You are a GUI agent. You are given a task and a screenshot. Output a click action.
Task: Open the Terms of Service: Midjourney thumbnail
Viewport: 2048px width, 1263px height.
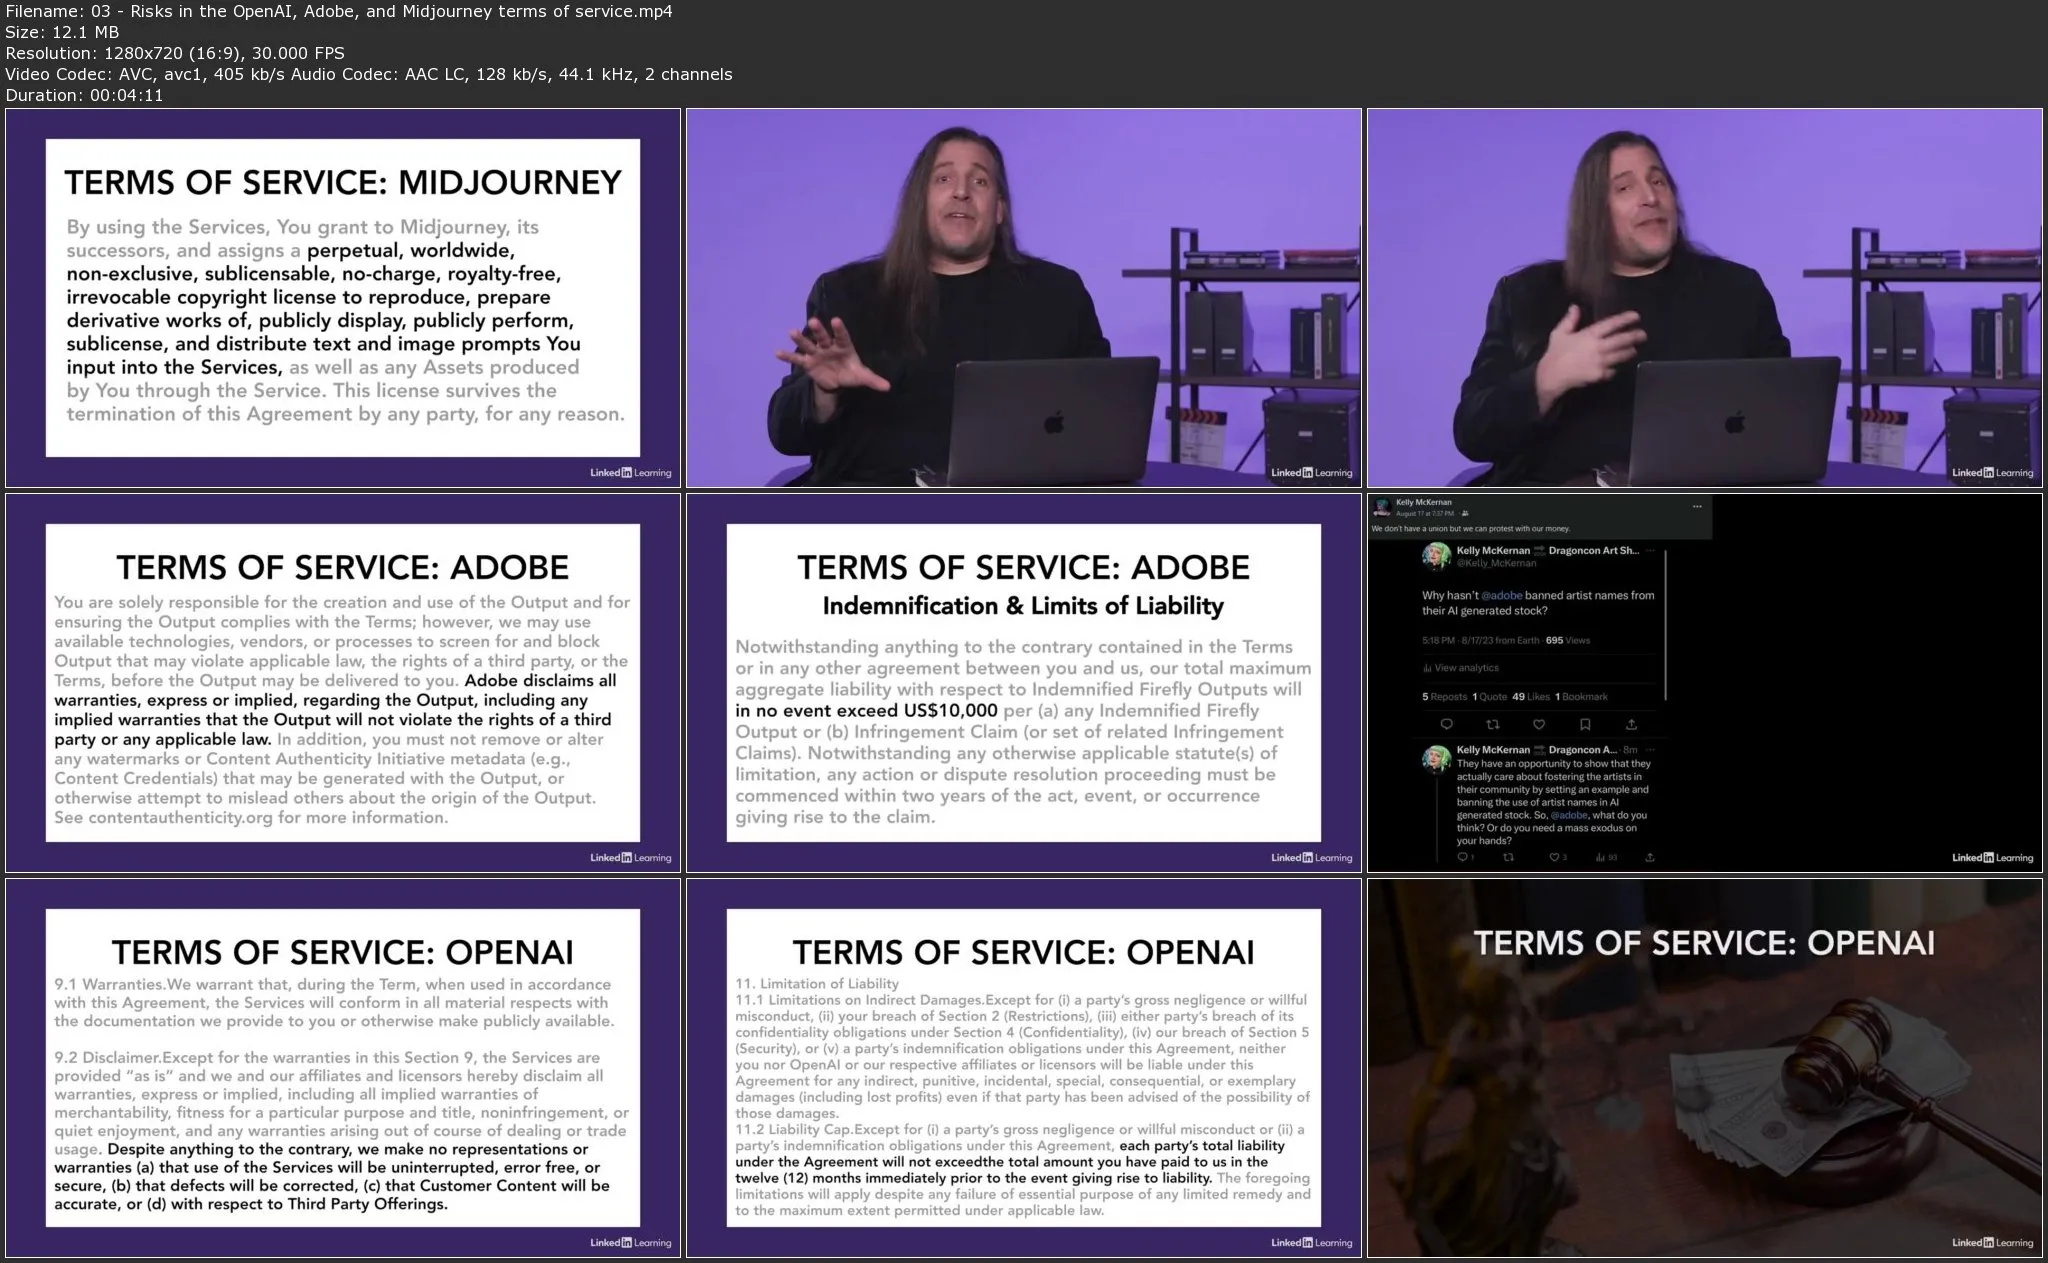tap(343, 298)
